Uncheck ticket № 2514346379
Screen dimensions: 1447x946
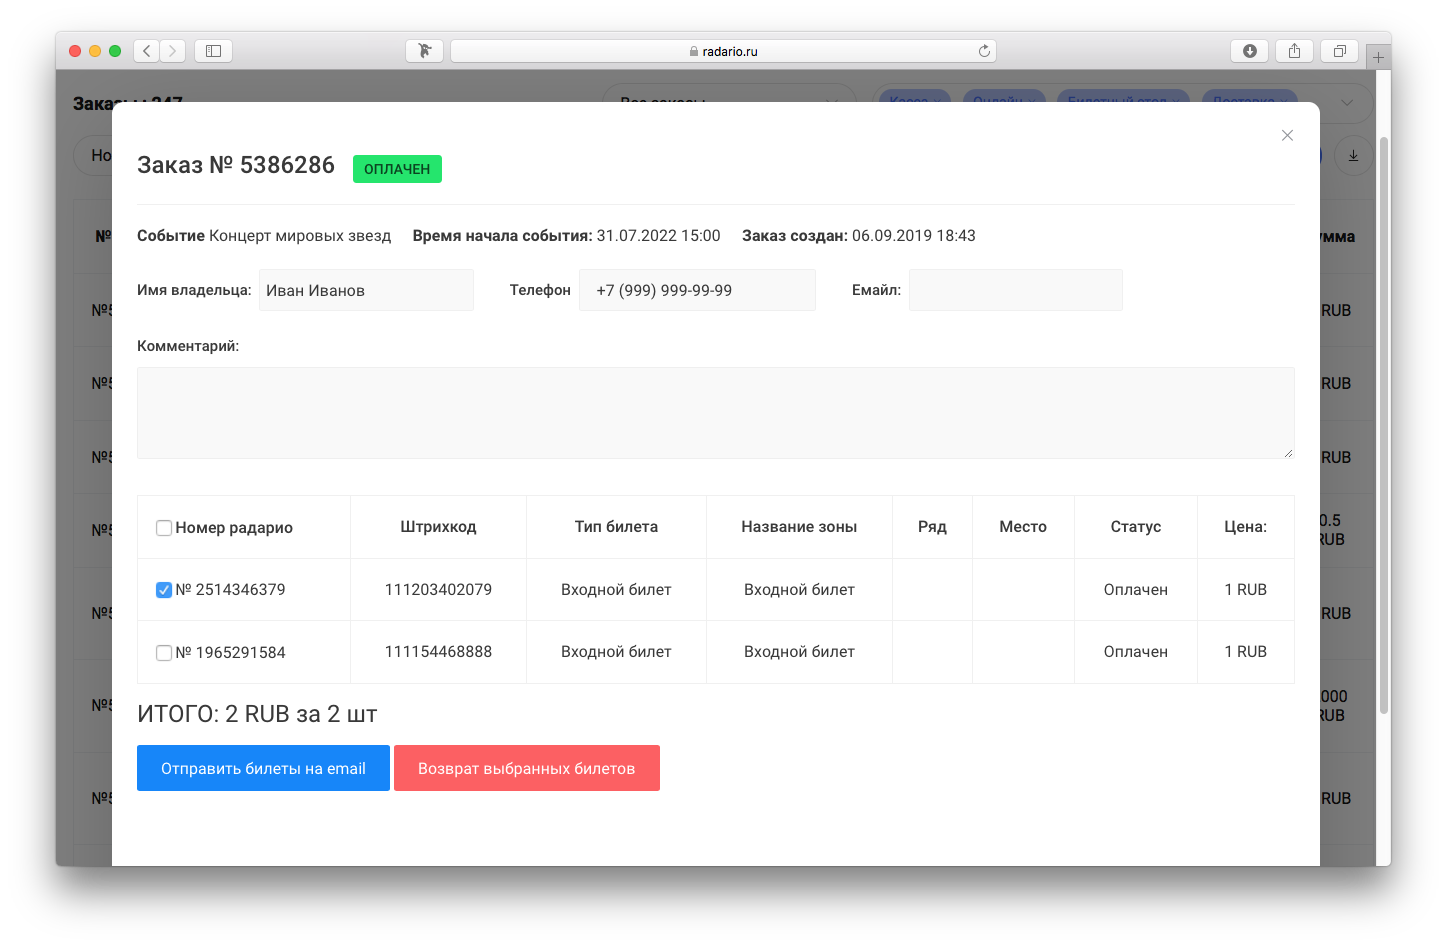click(x=164, y=590)
